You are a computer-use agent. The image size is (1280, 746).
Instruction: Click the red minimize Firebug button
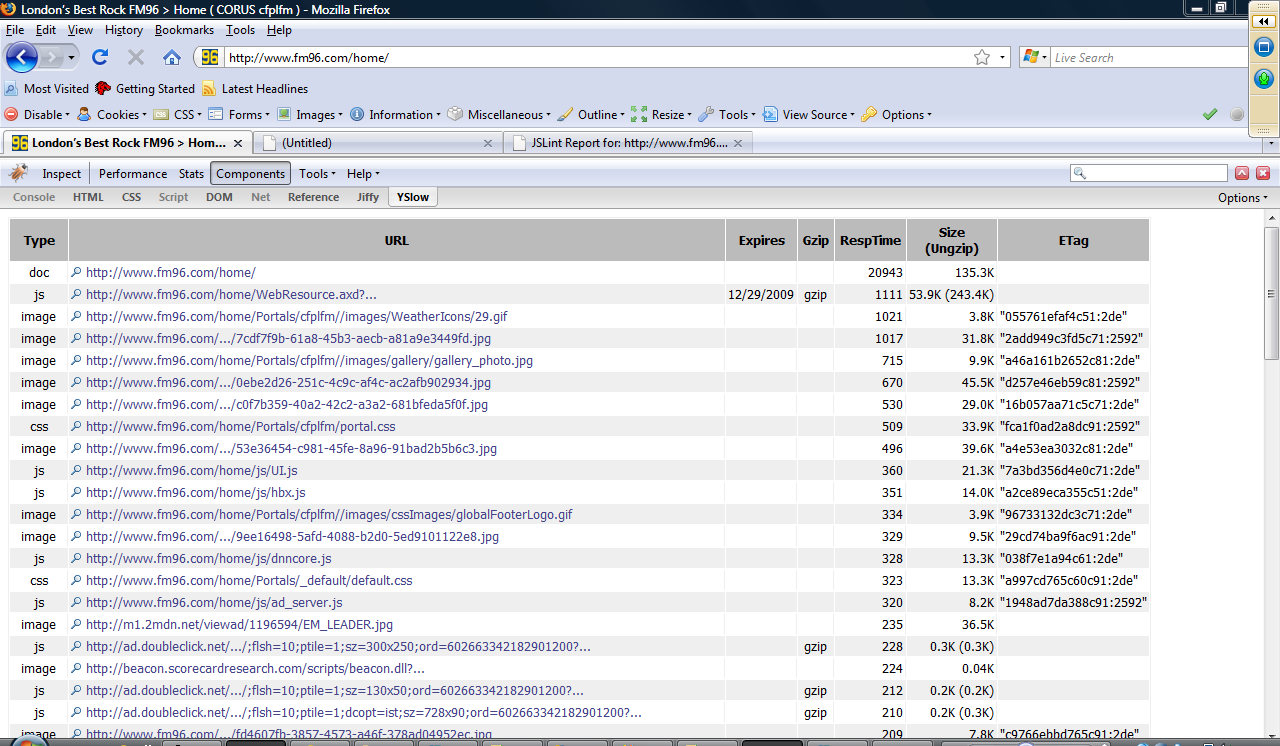pos(1242,173)
